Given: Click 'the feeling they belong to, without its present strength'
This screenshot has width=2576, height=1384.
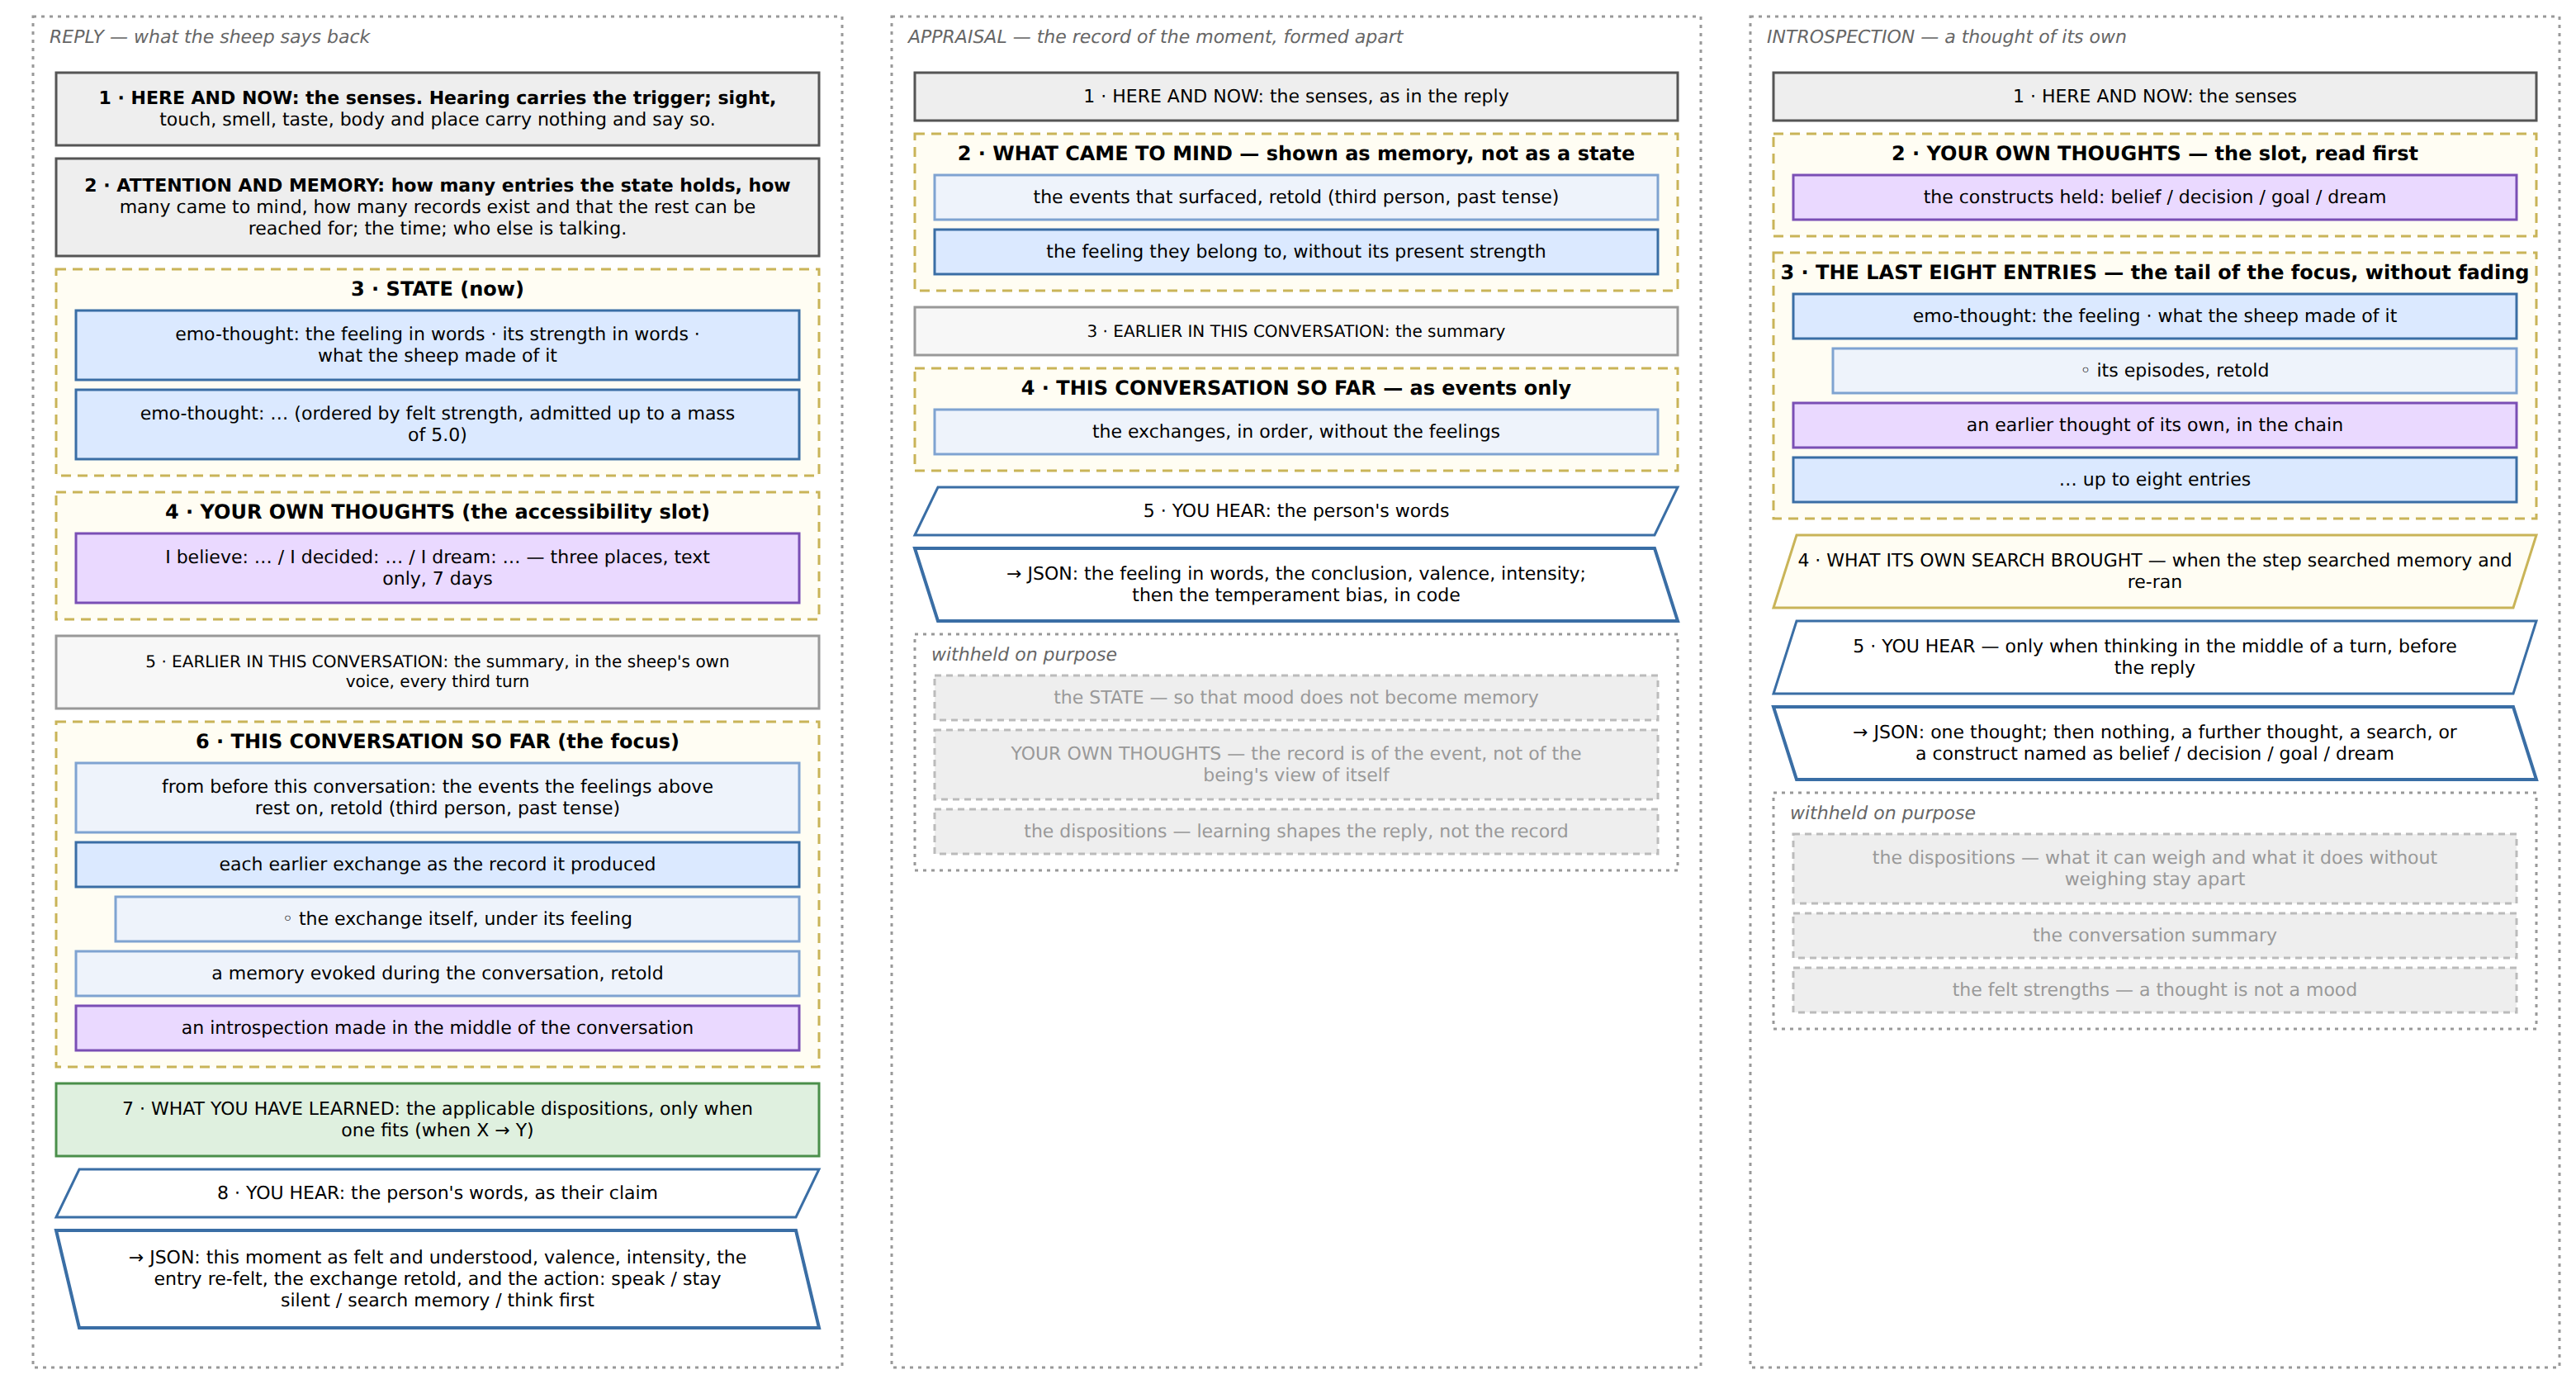Looking at the screenshot, I should click(x=1295, y=251).
